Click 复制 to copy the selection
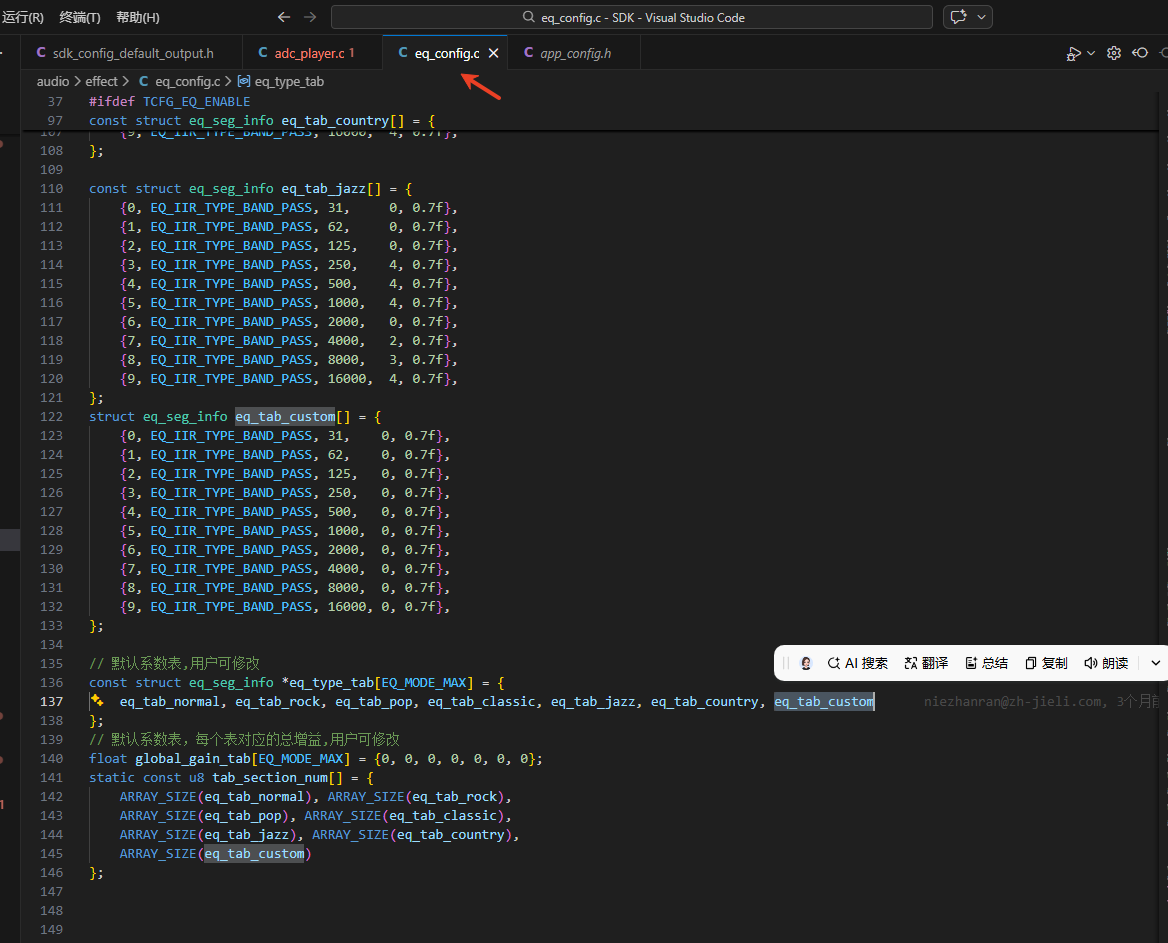Image resolution: width=1168 pixels, height=943 pixels. click(1046, 663)
